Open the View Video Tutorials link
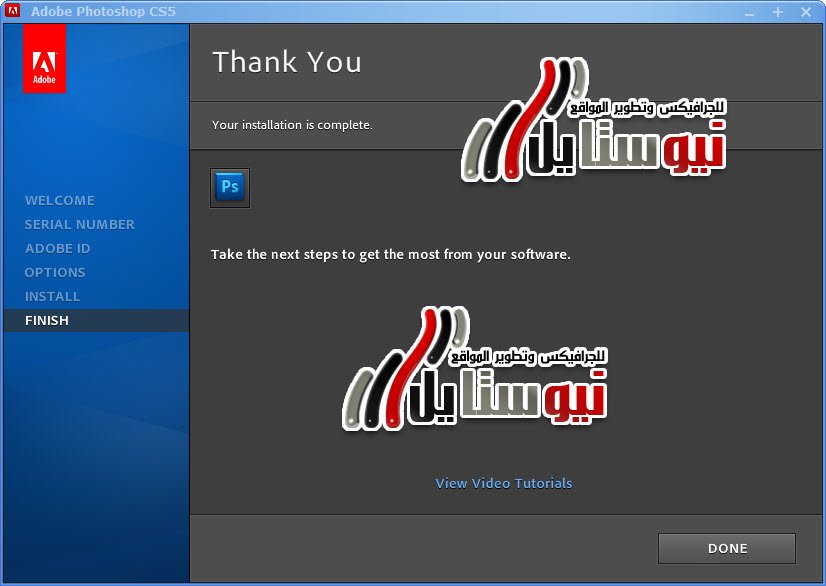Image resolution: width=826 pixels, height=586 pixels. coord(504,483)
